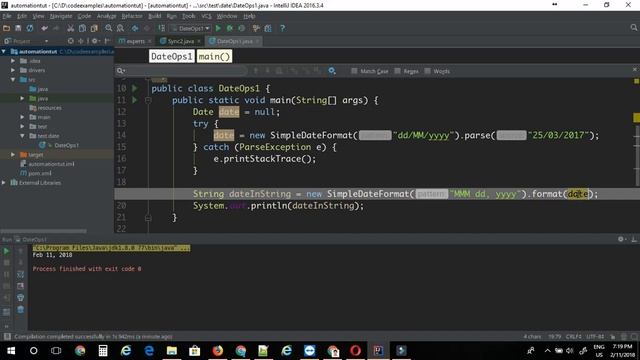Enable the Words checkbox

427,71
